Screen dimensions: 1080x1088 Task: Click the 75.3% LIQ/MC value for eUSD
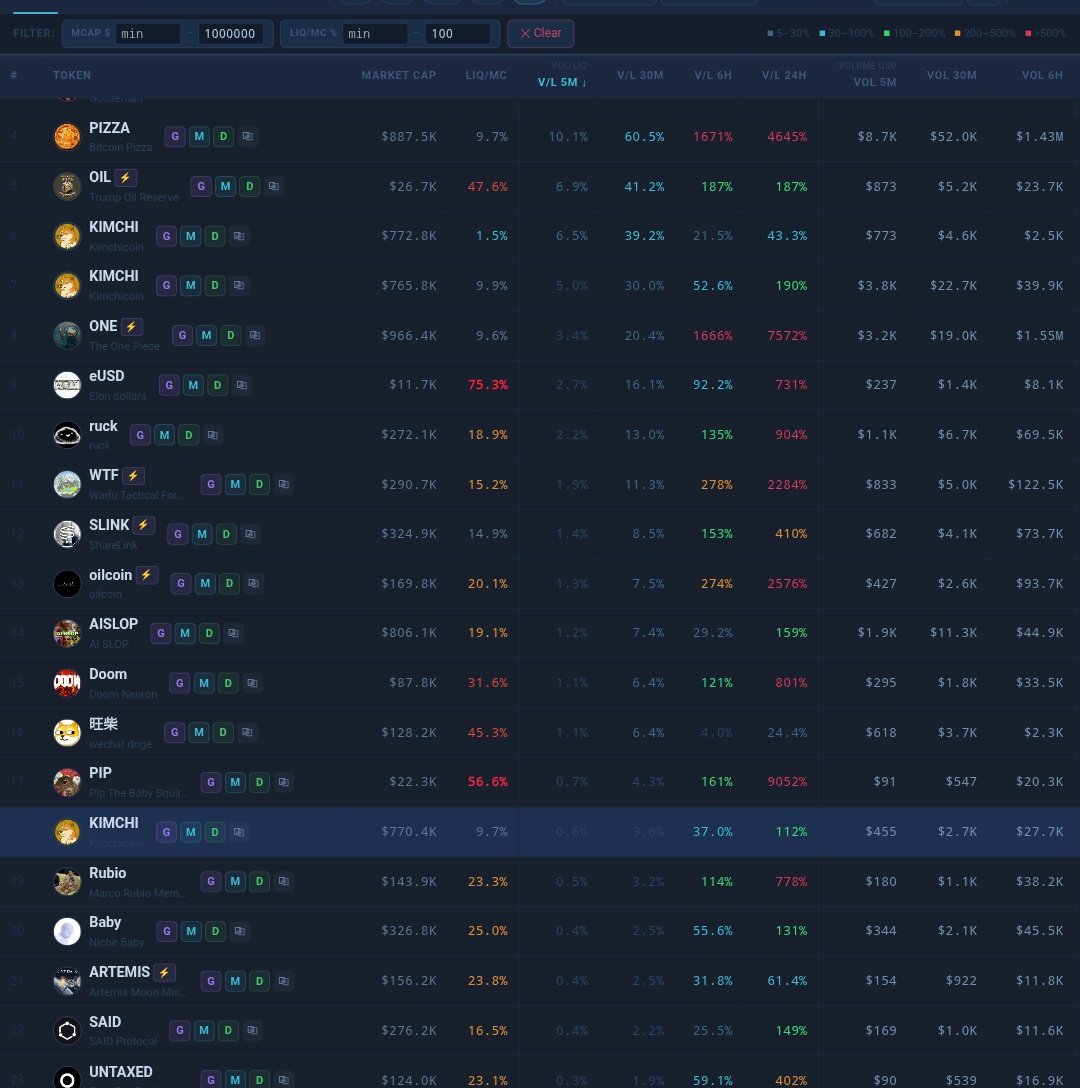(x=487, y=384)
